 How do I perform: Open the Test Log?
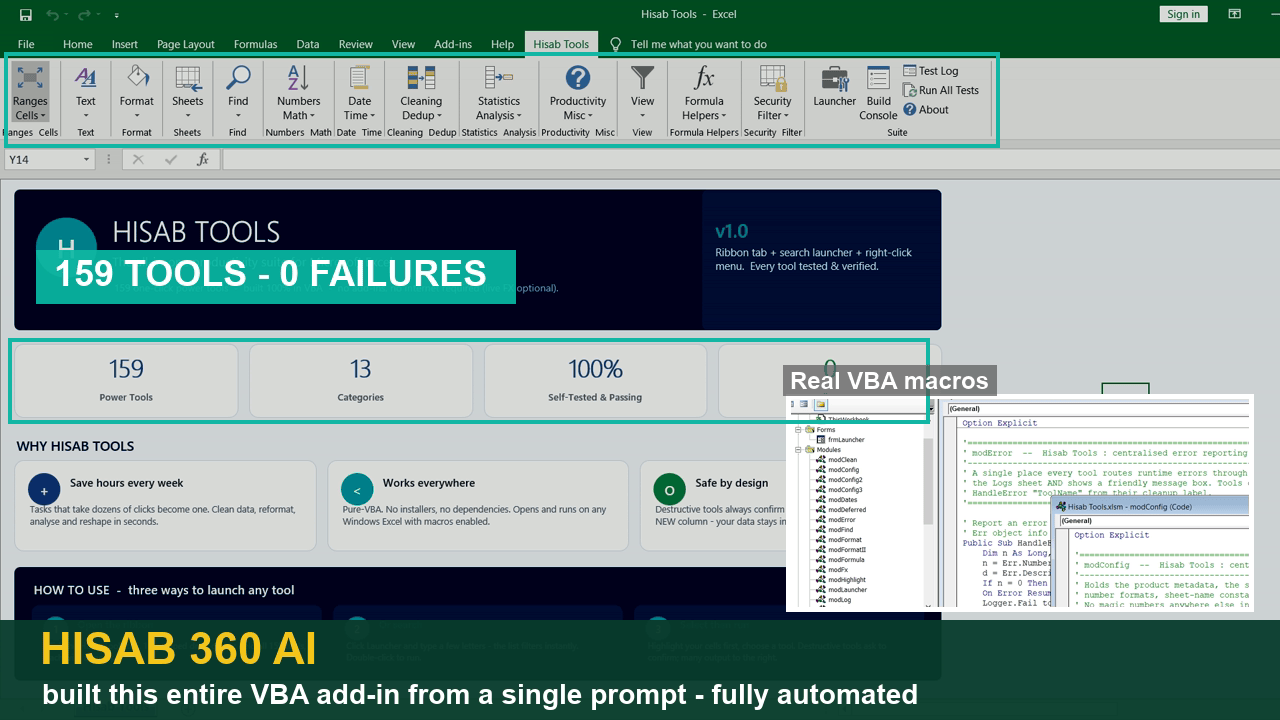931,71
